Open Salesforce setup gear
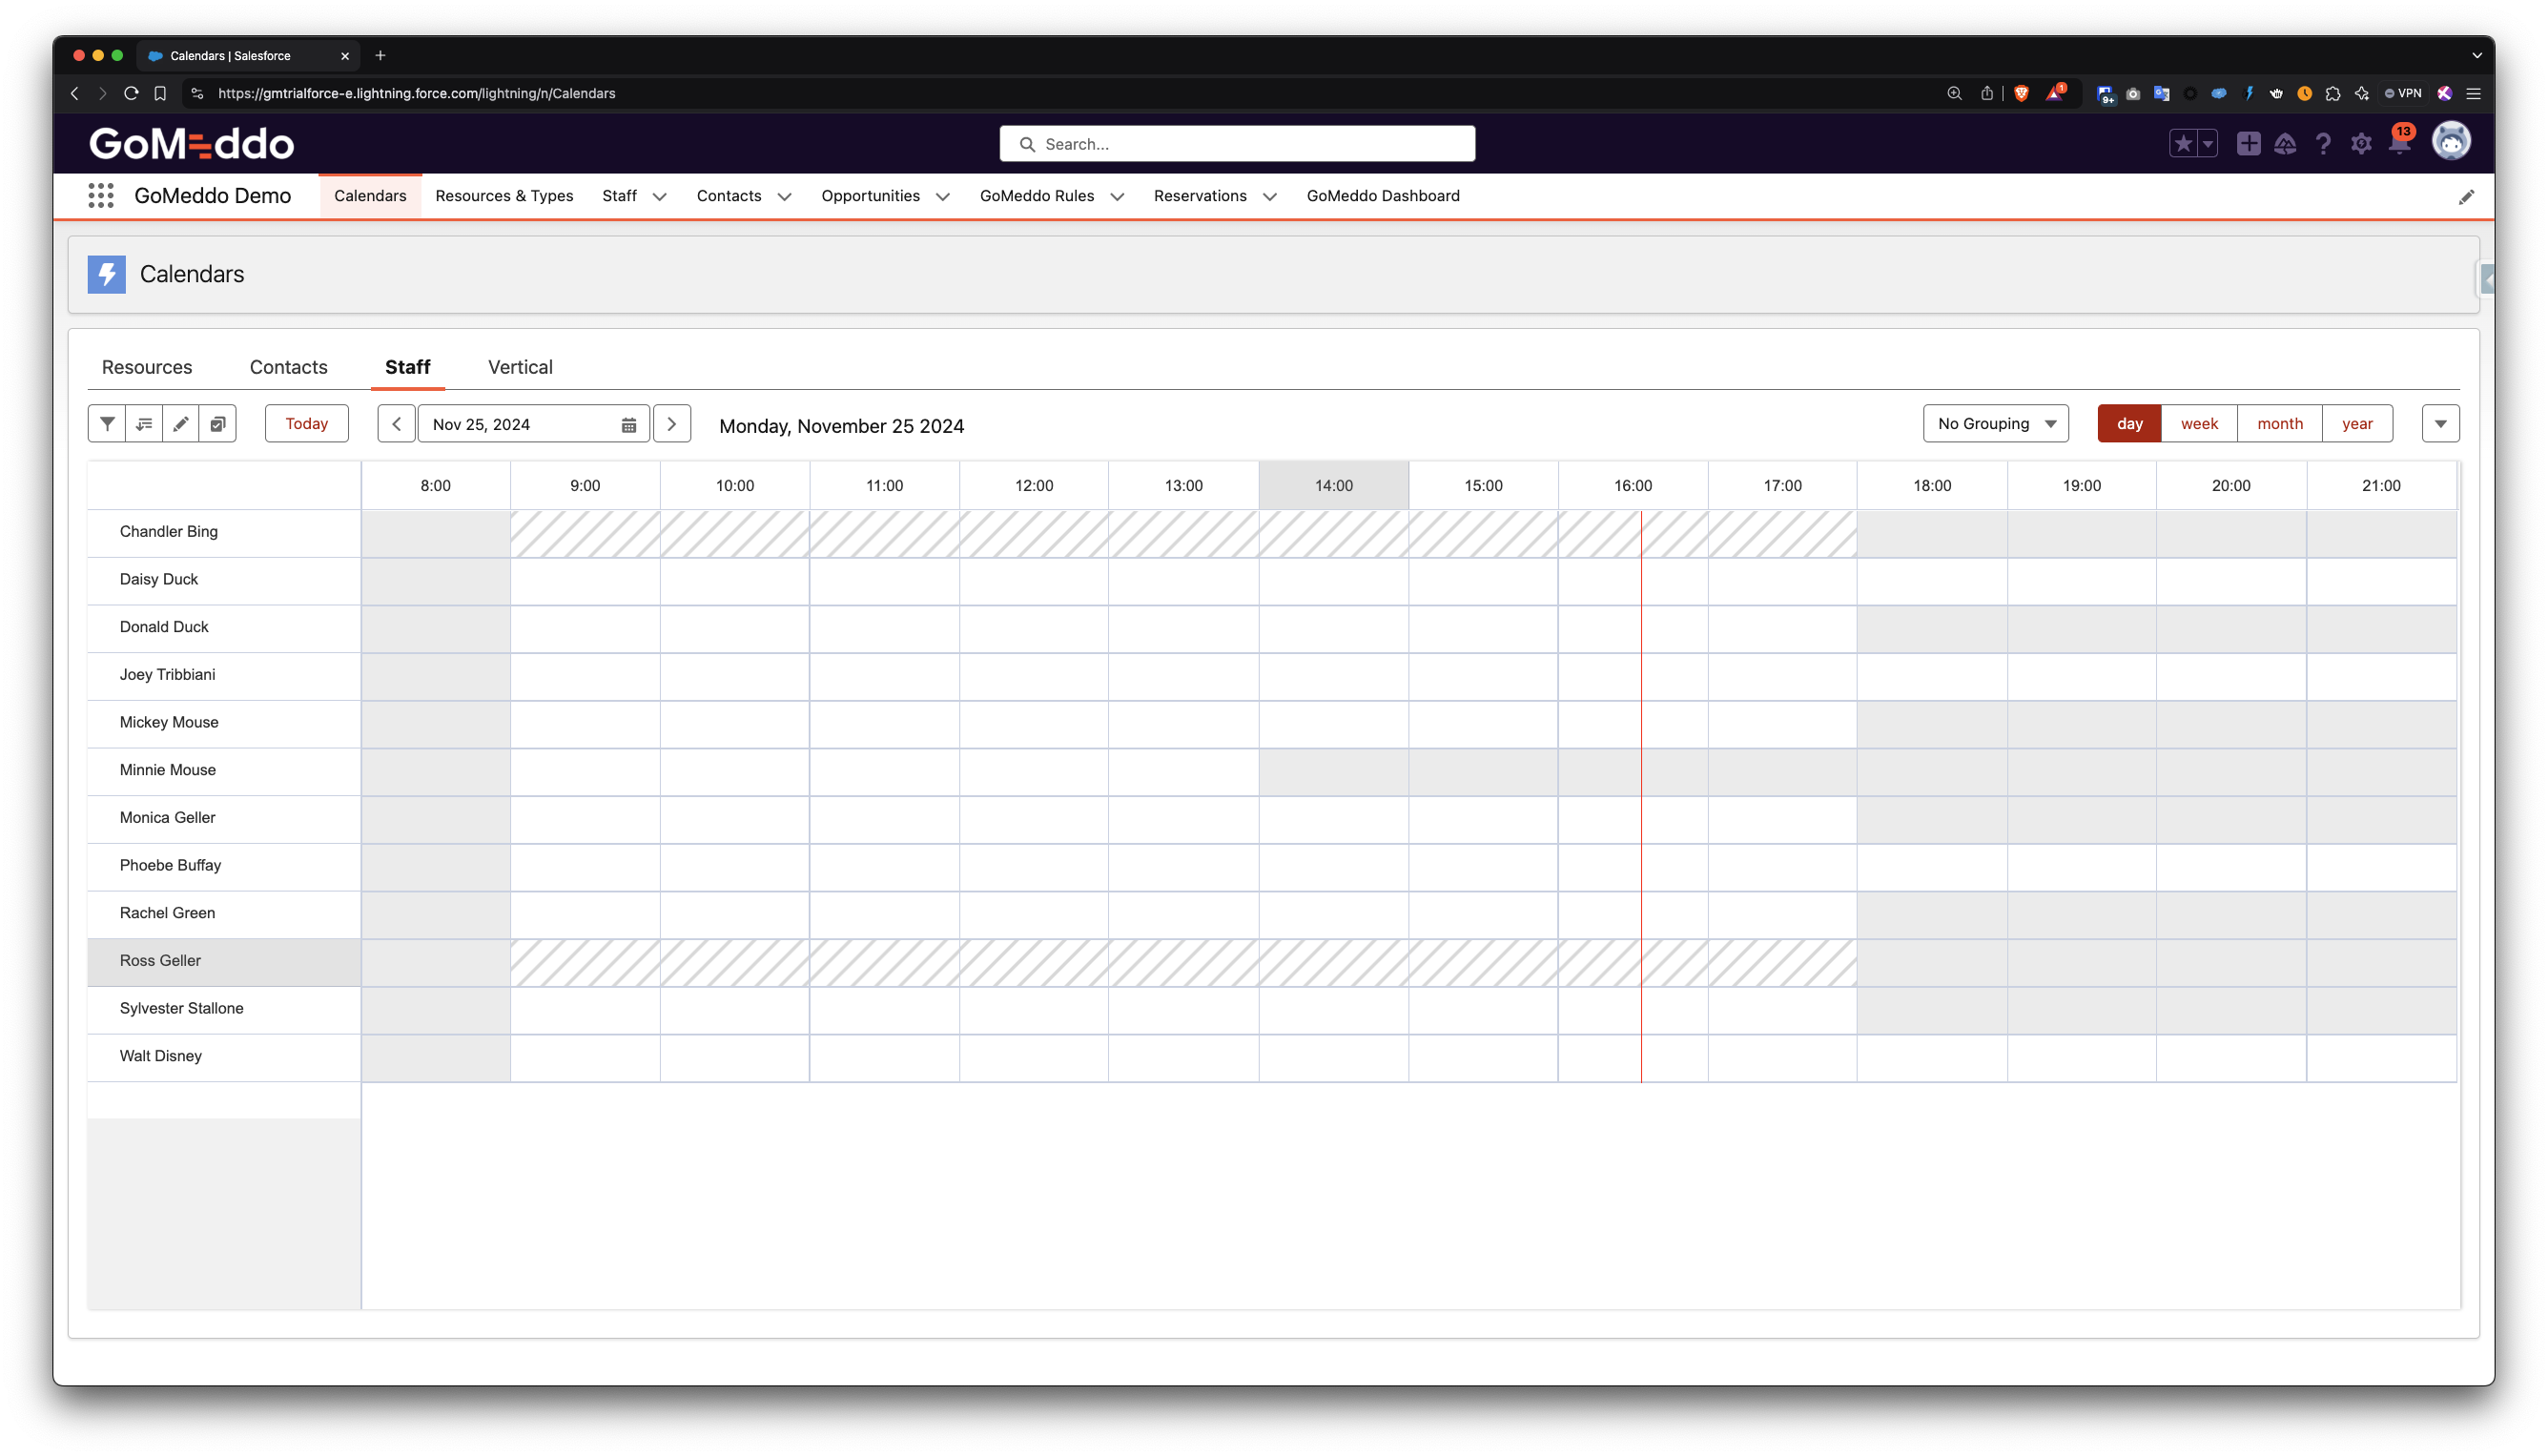This screenshot has height=1456, width=2548. tap(2361, 144)
